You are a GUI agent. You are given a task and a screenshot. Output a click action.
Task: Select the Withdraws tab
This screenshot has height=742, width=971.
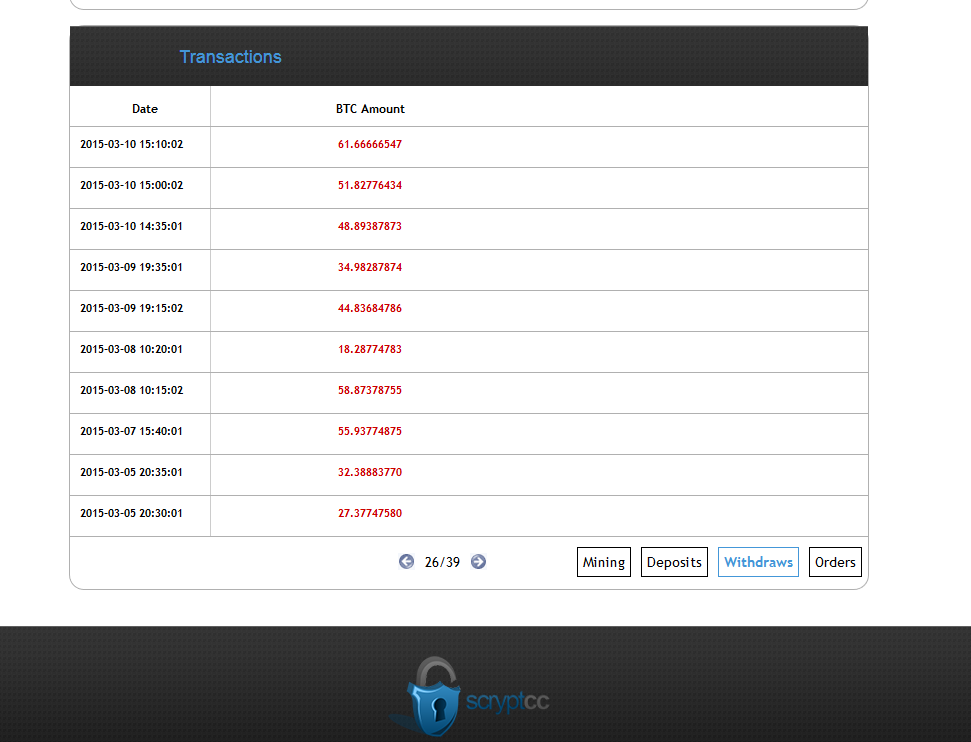pyautogui.click(x=759, y=562)
